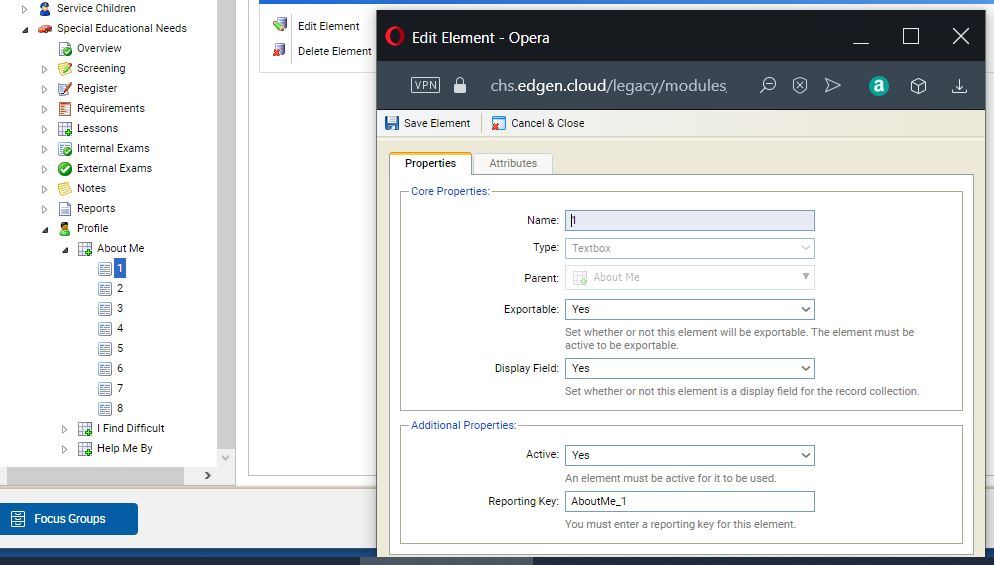
Task: Select the External Exams tree item
Action: click(x=114, y=168)
